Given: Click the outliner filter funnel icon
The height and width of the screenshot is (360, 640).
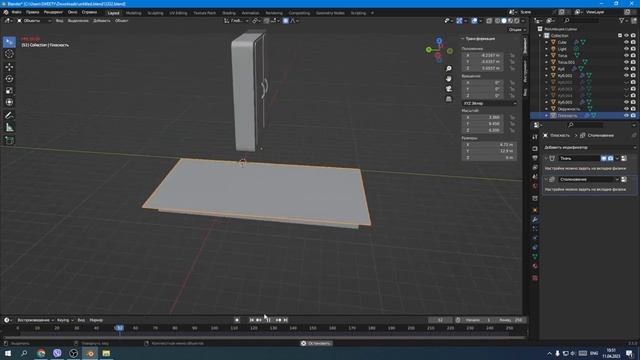Looking at the screenshot, I should click(x=622, y=20).
